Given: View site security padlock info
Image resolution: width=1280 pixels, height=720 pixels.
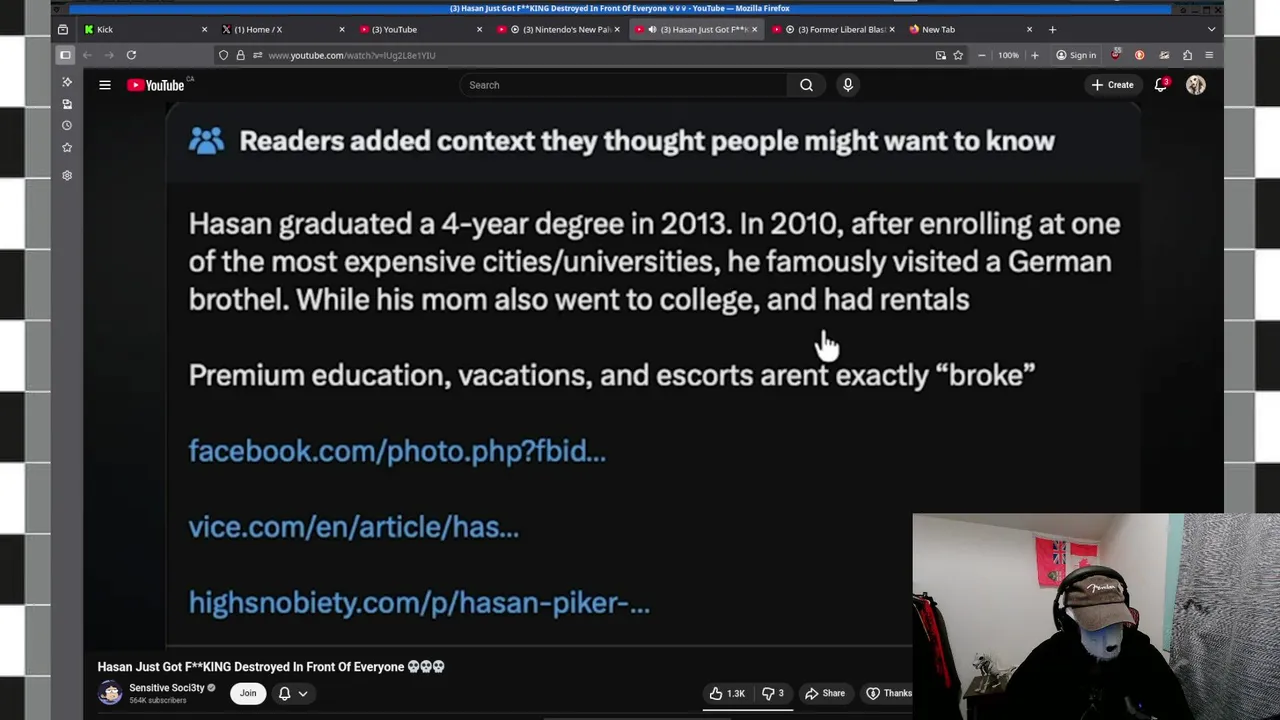Looking at the screenshot, I should pyautogui.click(x=240, y=55).
